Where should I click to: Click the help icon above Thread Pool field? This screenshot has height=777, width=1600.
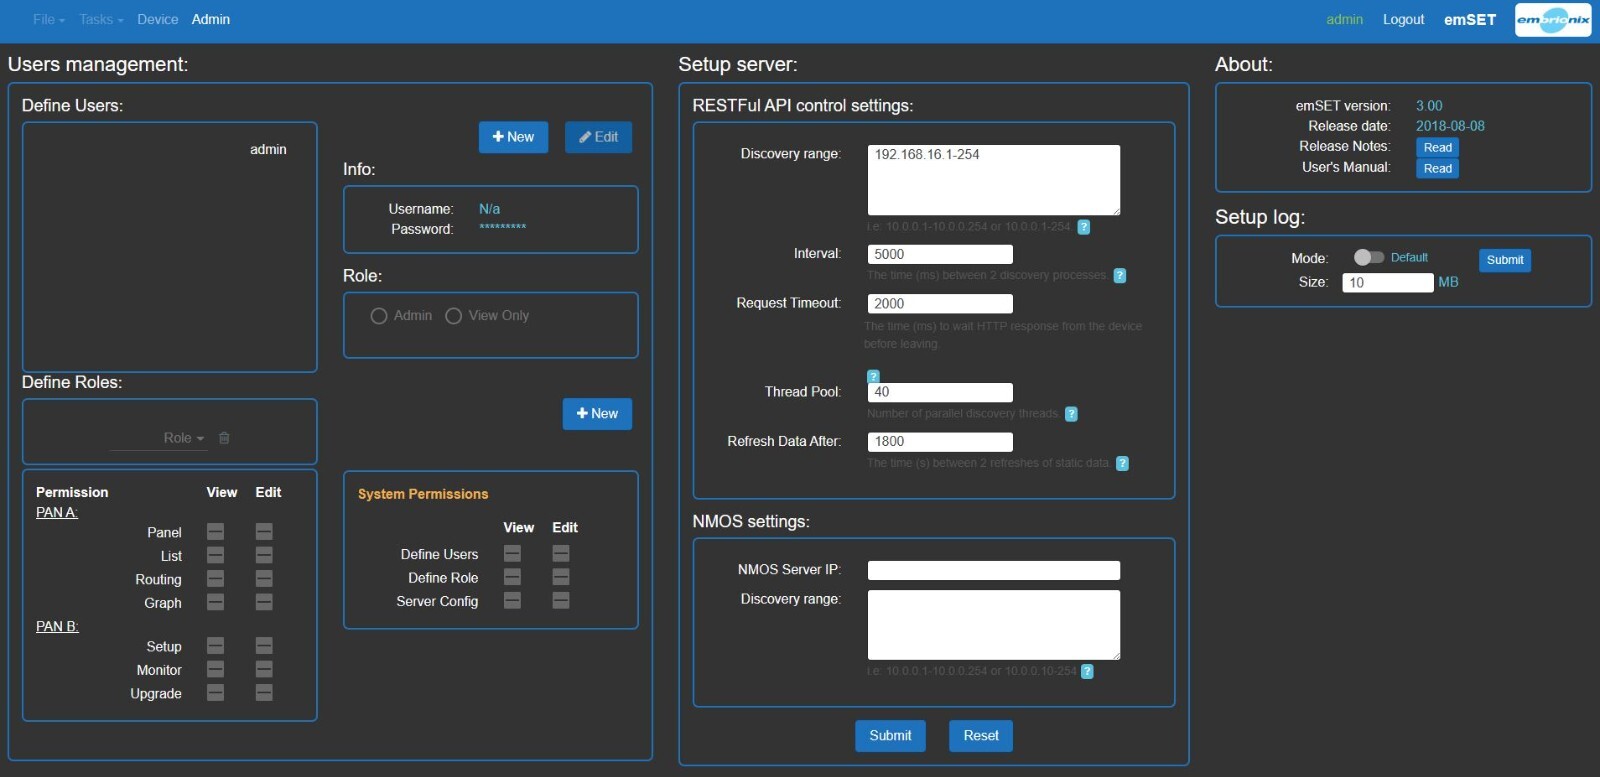click(873, 377)
